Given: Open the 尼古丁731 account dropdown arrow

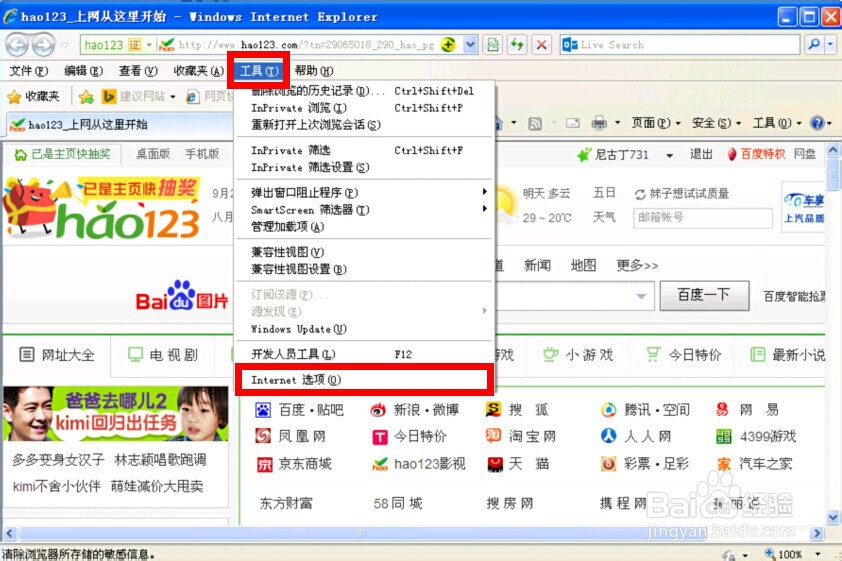Looking at the screenshot, I should click(x=669, y=156).
